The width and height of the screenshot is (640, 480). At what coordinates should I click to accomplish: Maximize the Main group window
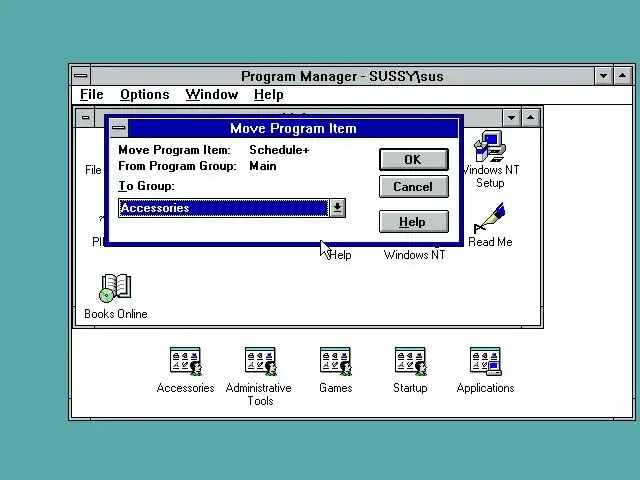(530, 118)
